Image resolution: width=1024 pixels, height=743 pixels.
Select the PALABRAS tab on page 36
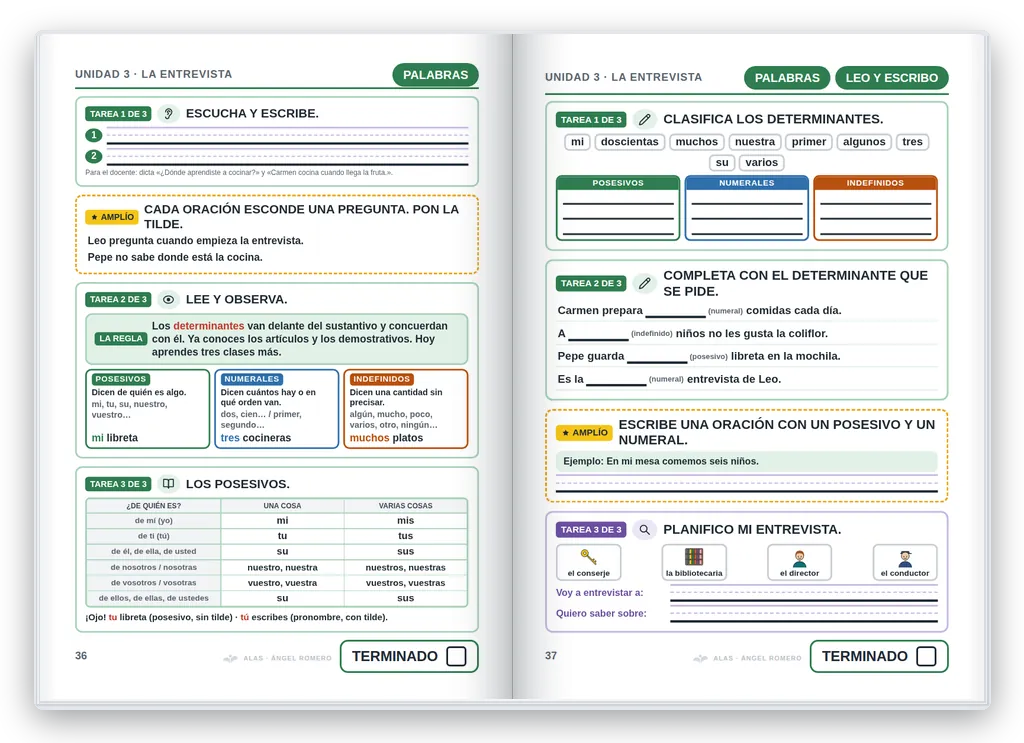436,75
